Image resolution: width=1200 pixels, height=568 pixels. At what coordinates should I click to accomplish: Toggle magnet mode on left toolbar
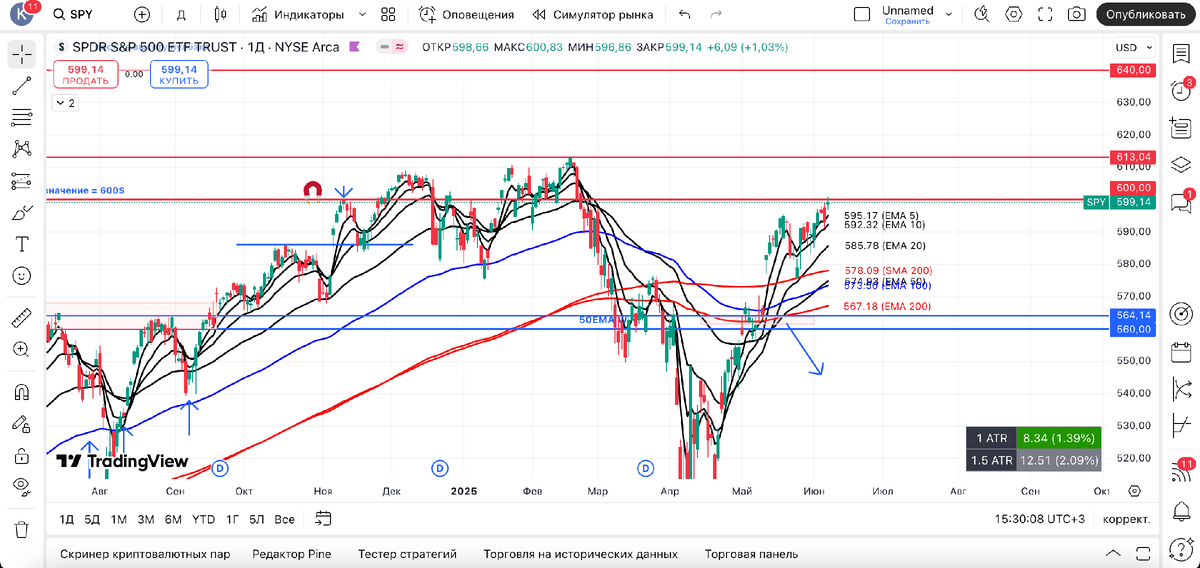21,392
